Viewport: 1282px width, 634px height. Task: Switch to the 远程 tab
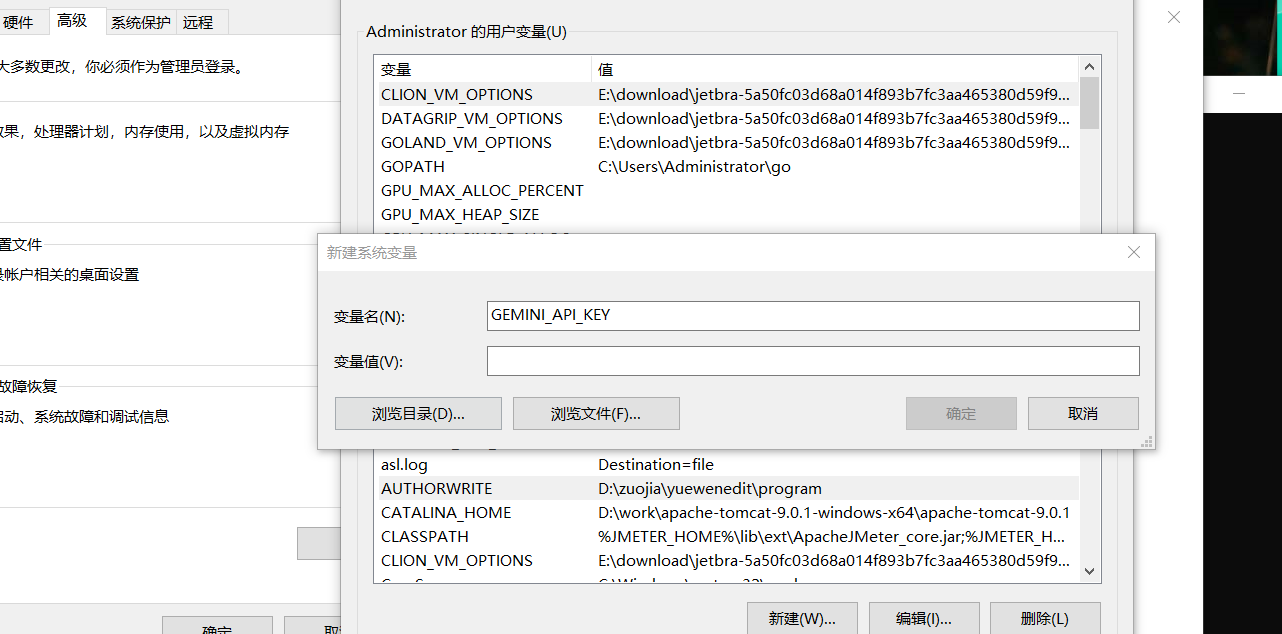click(x=197, y=22)
